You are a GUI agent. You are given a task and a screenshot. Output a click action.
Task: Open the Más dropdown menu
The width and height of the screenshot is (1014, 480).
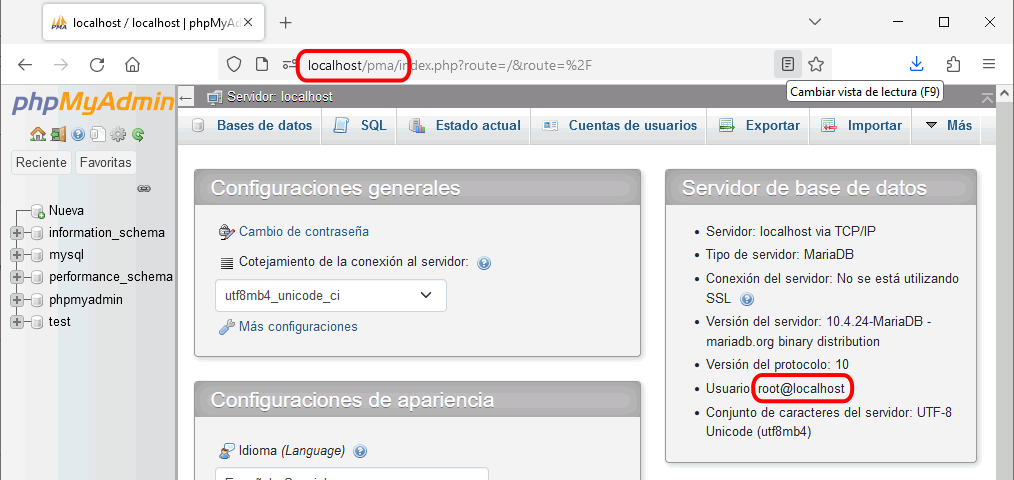(x=948, y=126)
